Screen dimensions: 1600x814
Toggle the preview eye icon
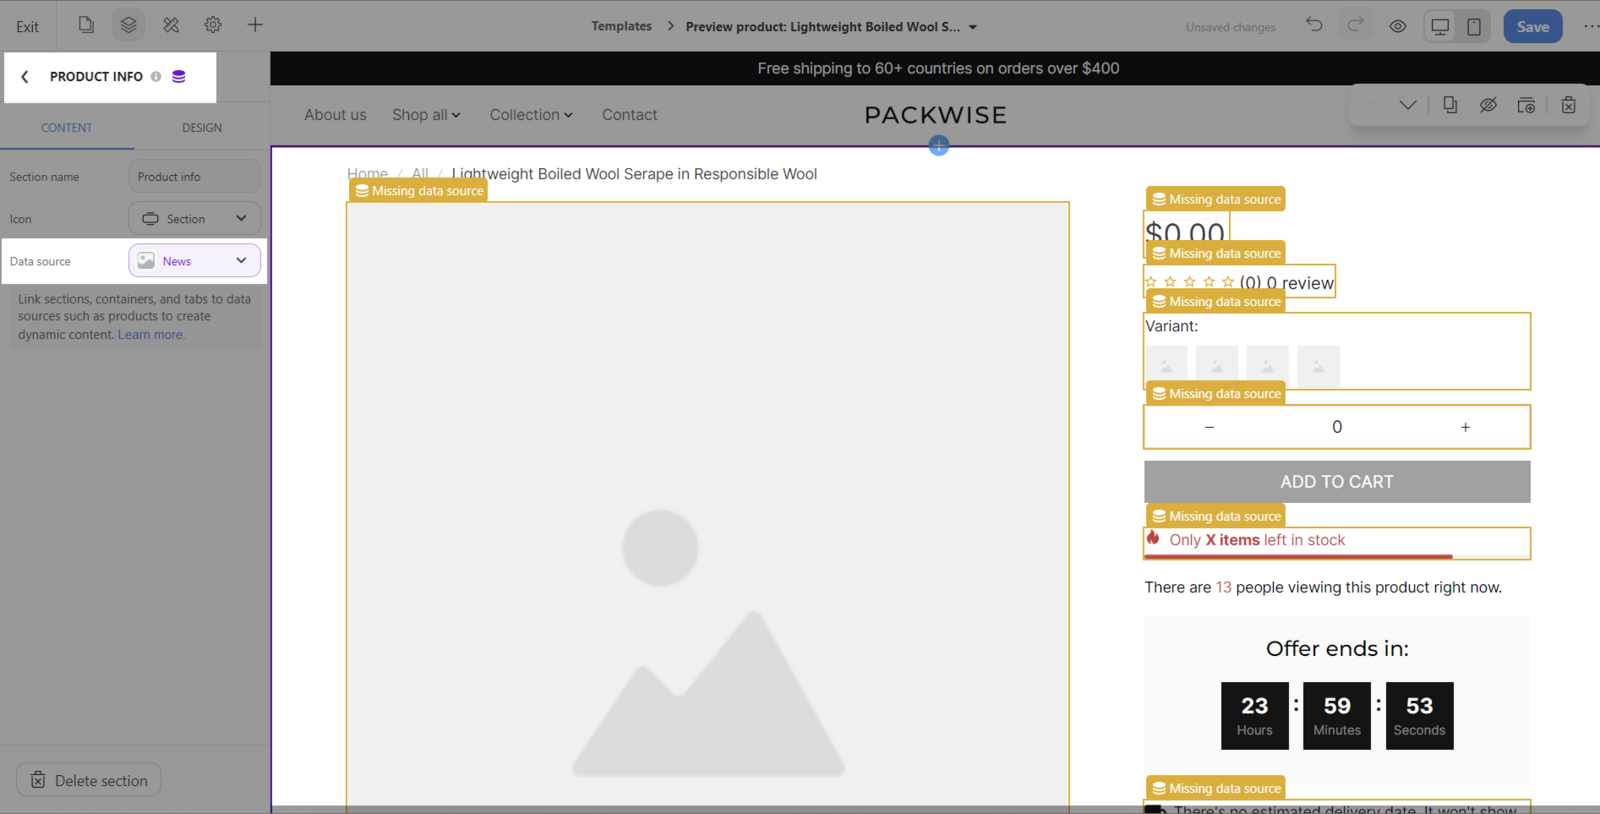tap(1398, 26)
